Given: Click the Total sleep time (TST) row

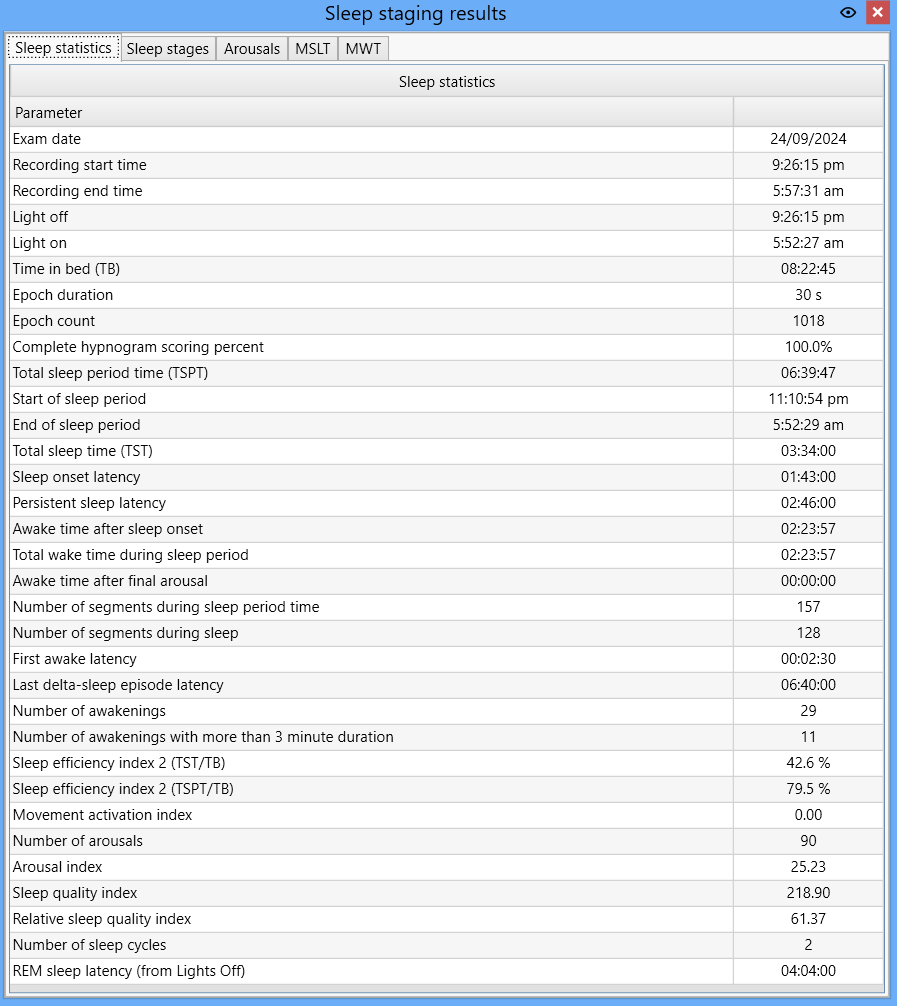Looking at the screenshot, I should point(447,451).
